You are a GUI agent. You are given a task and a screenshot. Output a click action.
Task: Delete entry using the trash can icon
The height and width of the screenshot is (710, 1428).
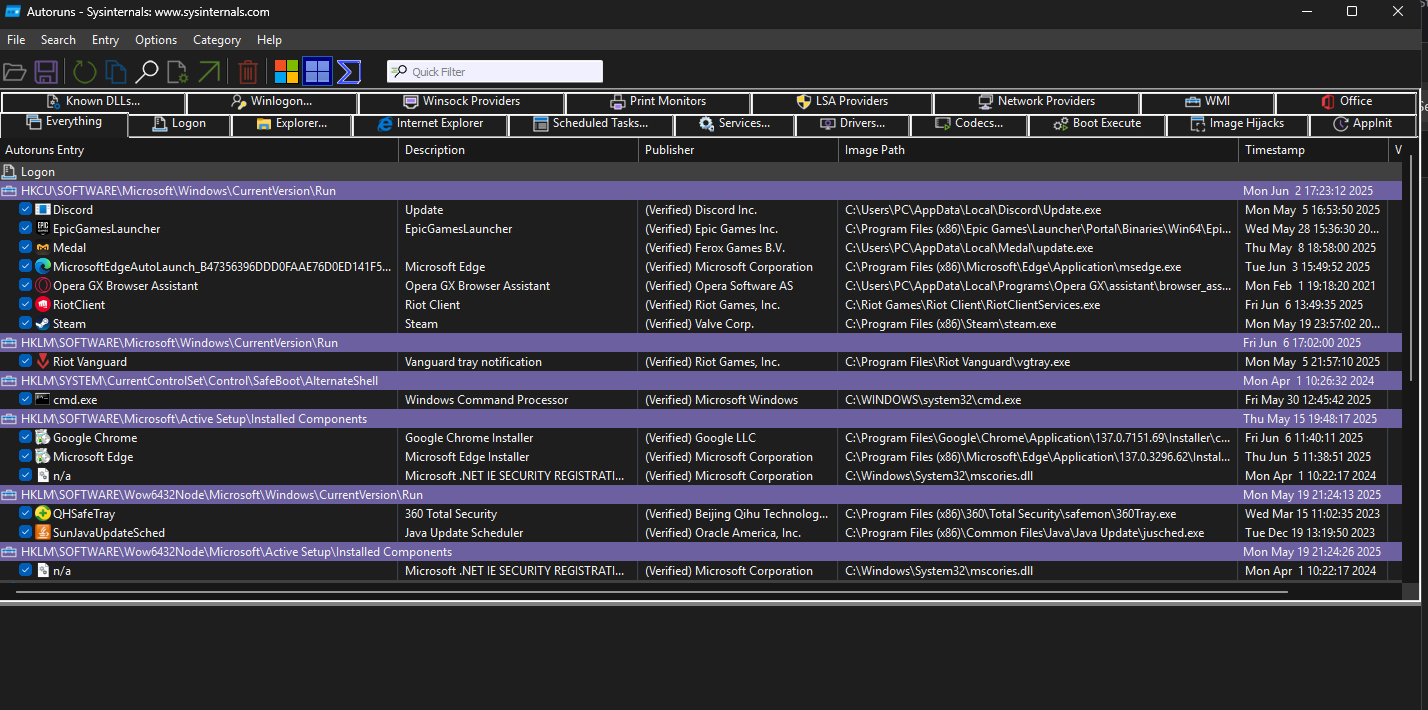pyautogui.click(x=248, y=71)
